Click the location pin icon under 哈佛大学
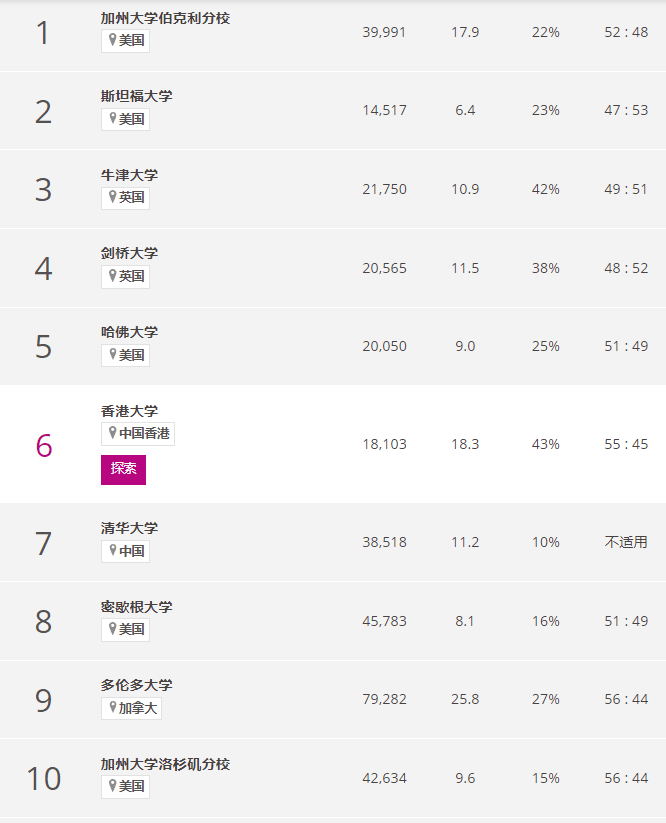 112,355
